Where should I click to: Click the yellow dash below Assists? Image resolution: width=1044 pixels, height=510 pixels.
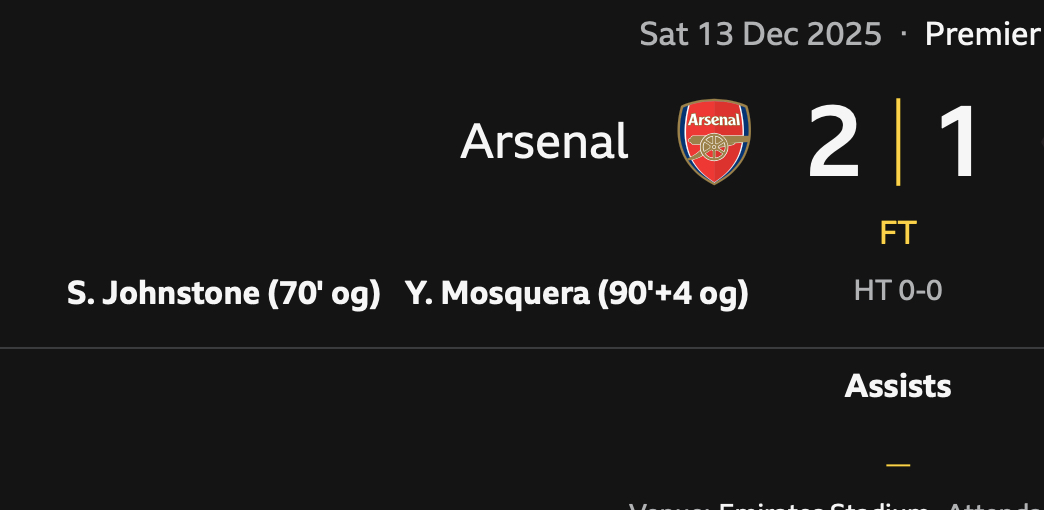coord(897,465)
